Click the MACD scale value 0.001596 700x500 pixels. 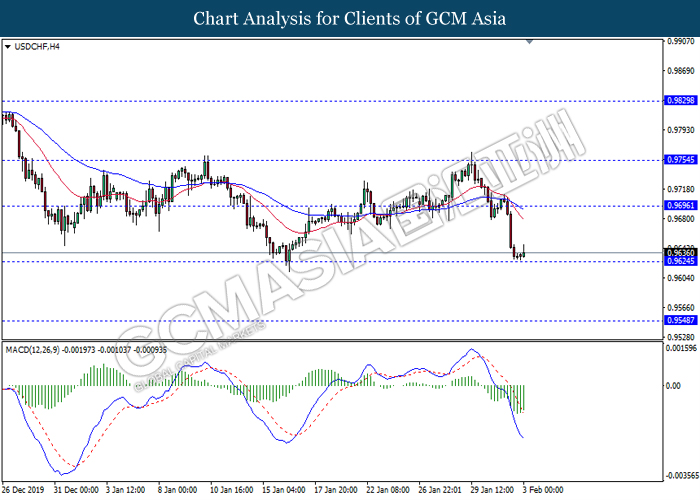click(x=681, y=348)
